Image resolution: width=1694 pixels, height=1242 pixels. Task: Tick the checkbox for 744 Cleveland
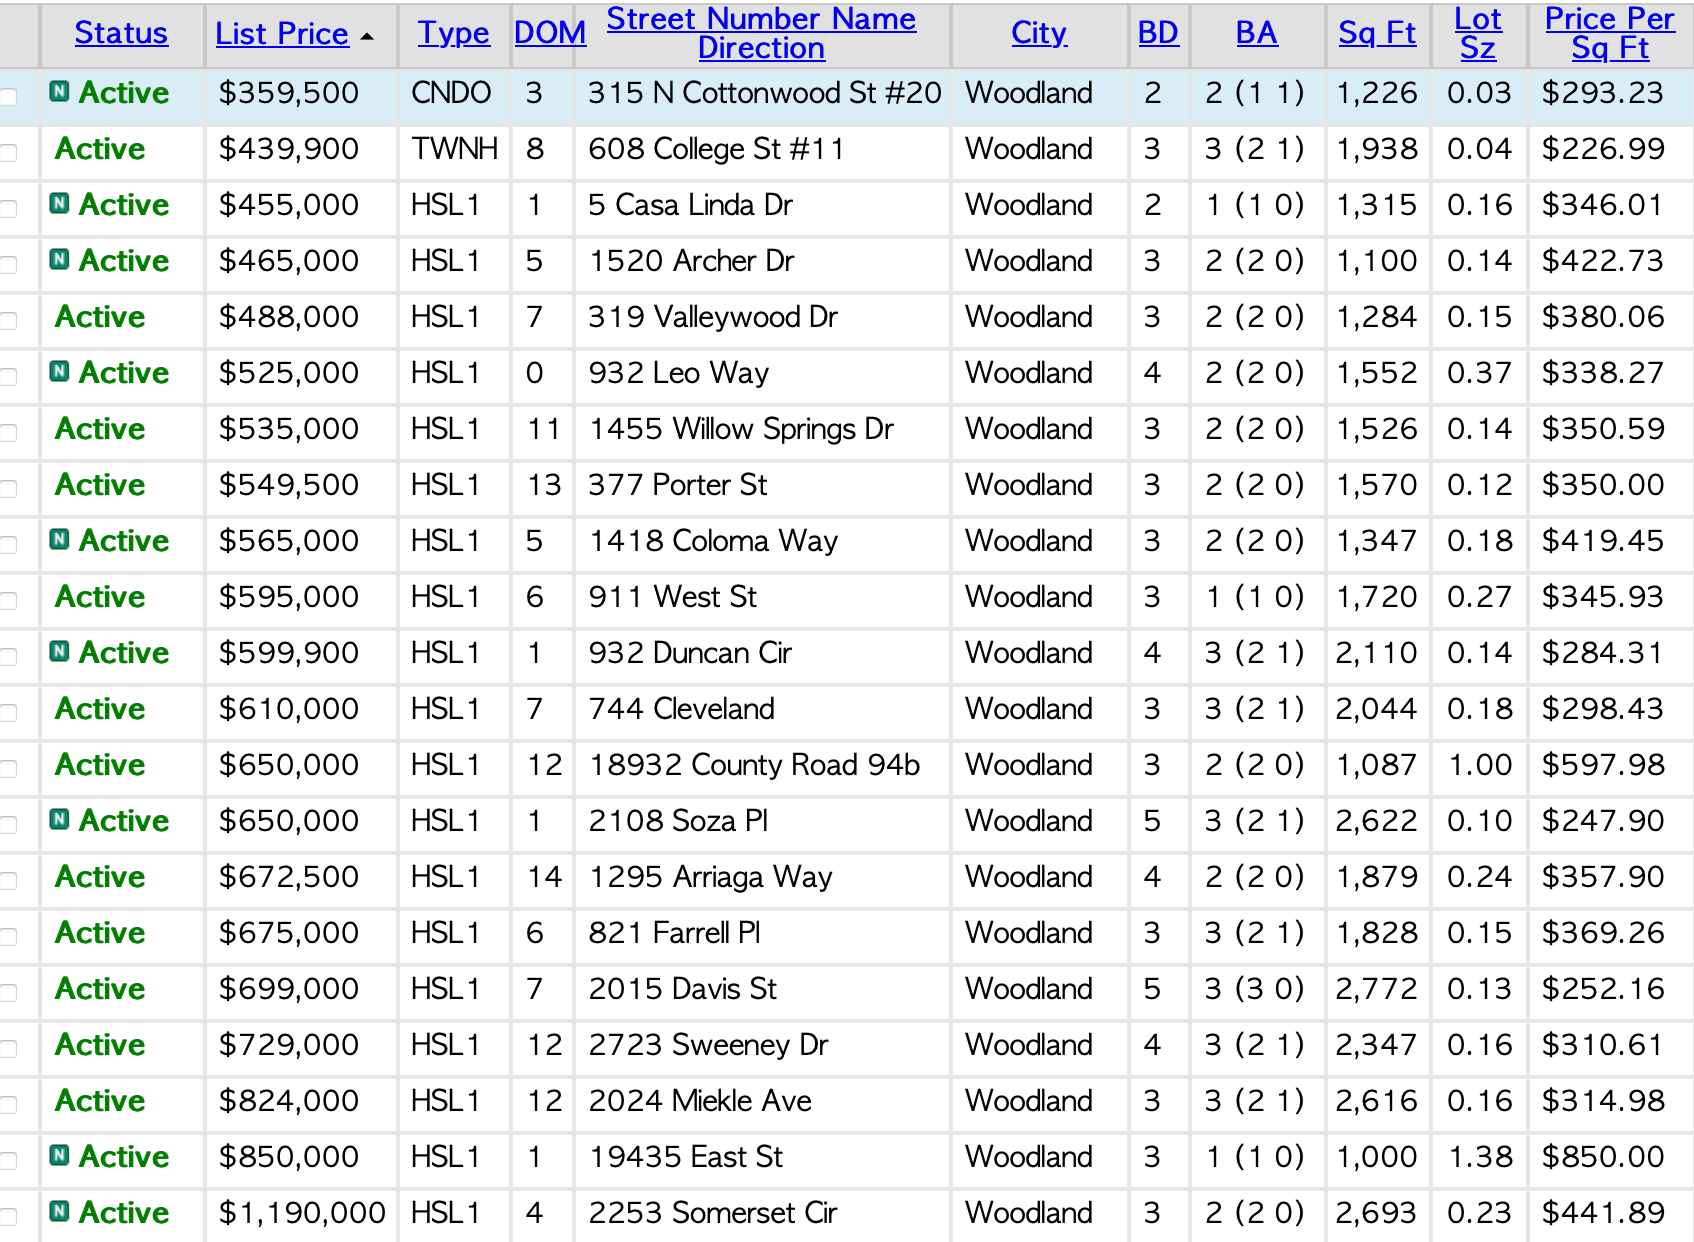[x=9, y=713]
